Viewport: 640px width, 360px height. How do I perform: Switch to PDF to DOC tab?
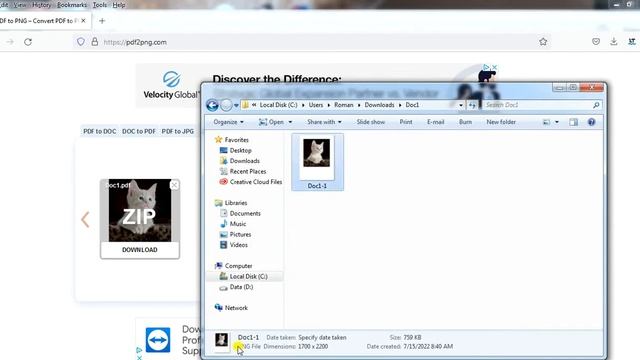pos(100,131)
